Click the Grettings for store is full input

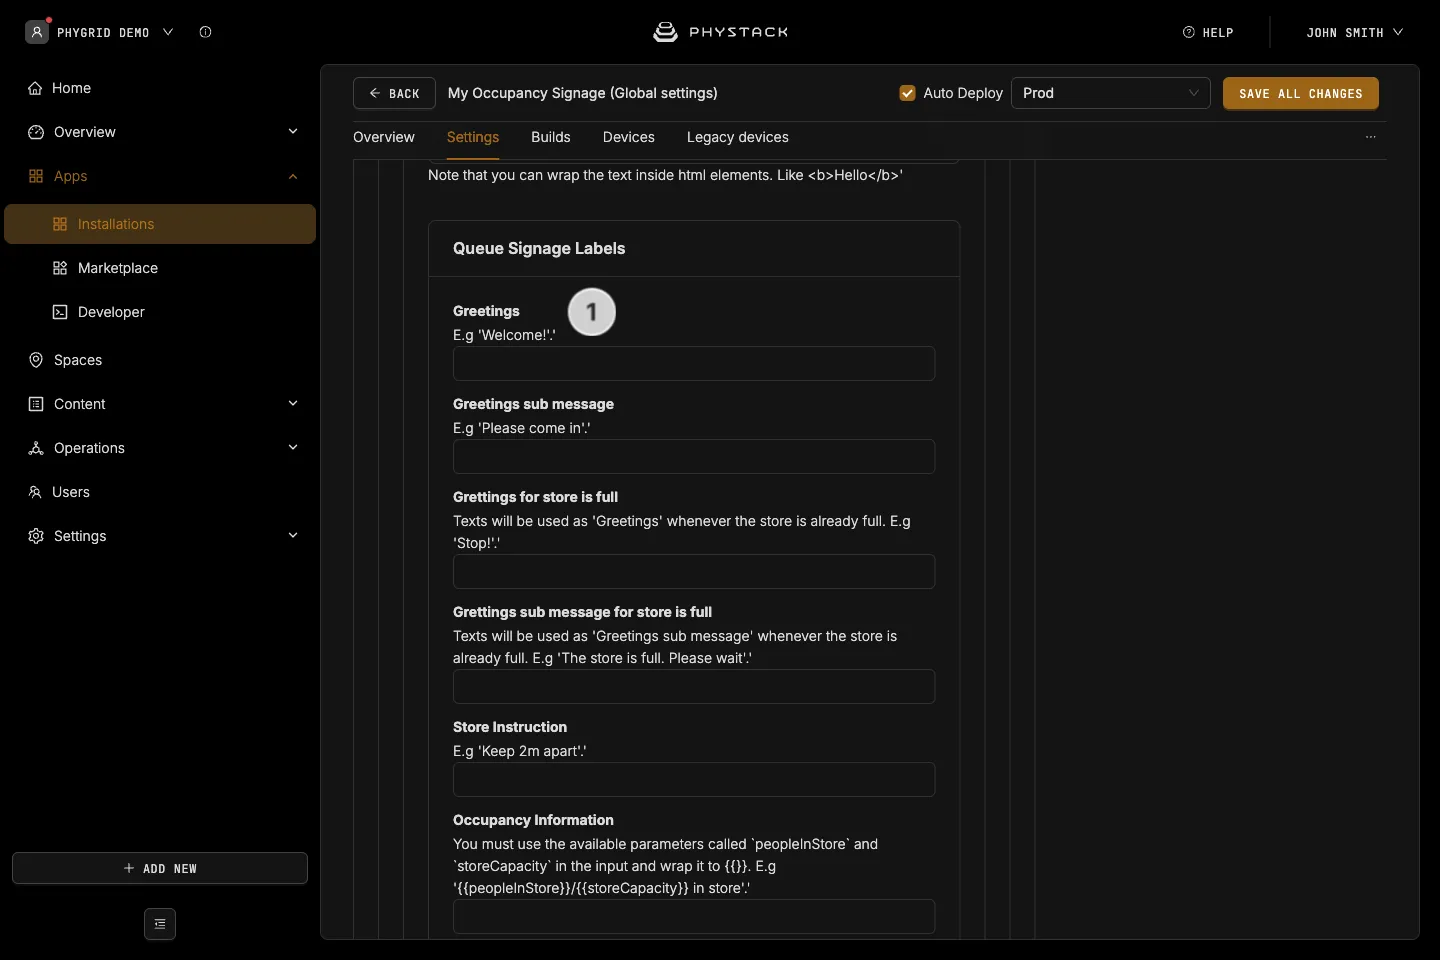coord(694,572)
